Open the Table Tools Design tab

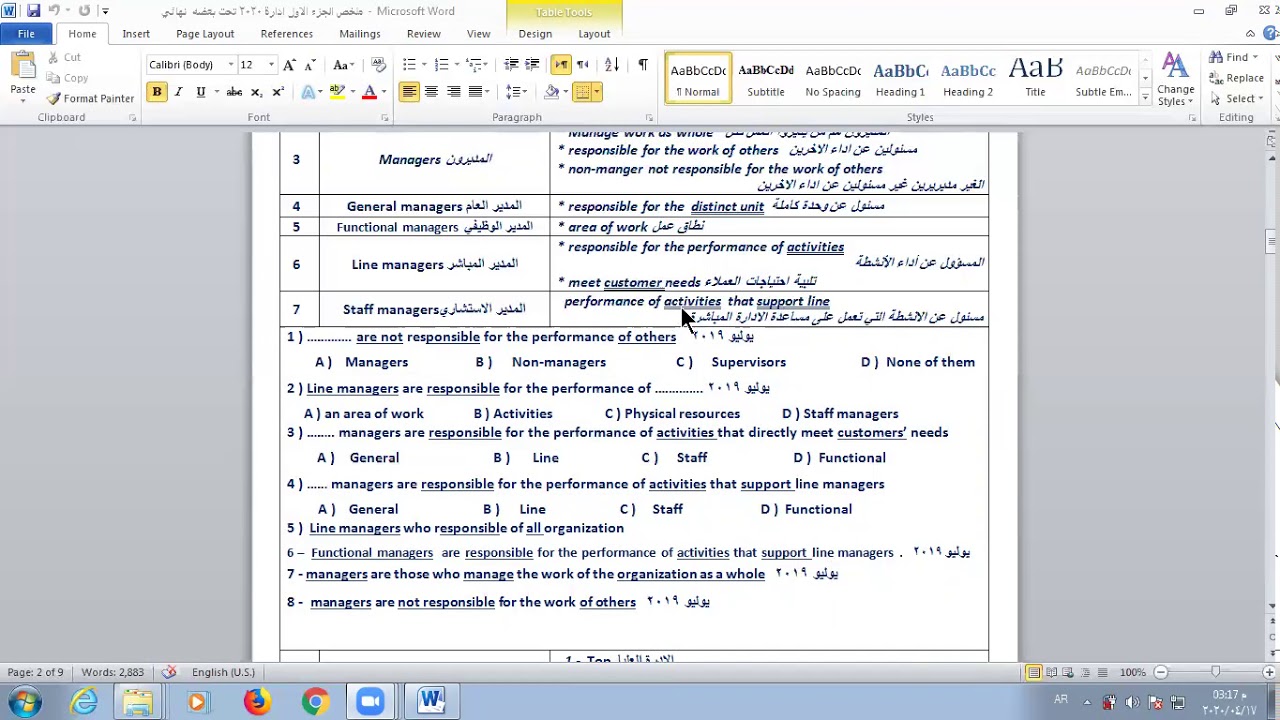535,34
